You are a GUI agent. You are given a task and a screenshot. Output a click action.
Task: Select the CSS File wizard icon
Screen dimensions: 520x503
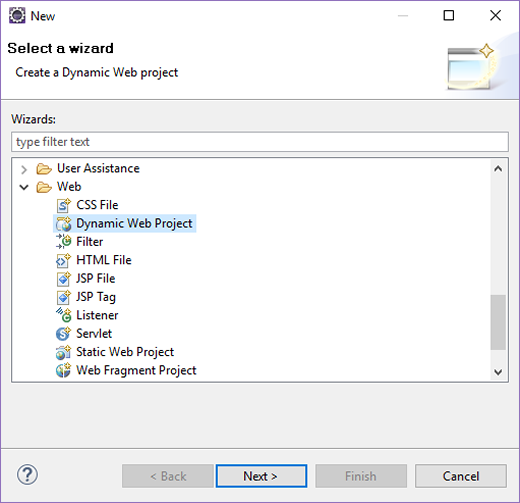pos(63,205)
